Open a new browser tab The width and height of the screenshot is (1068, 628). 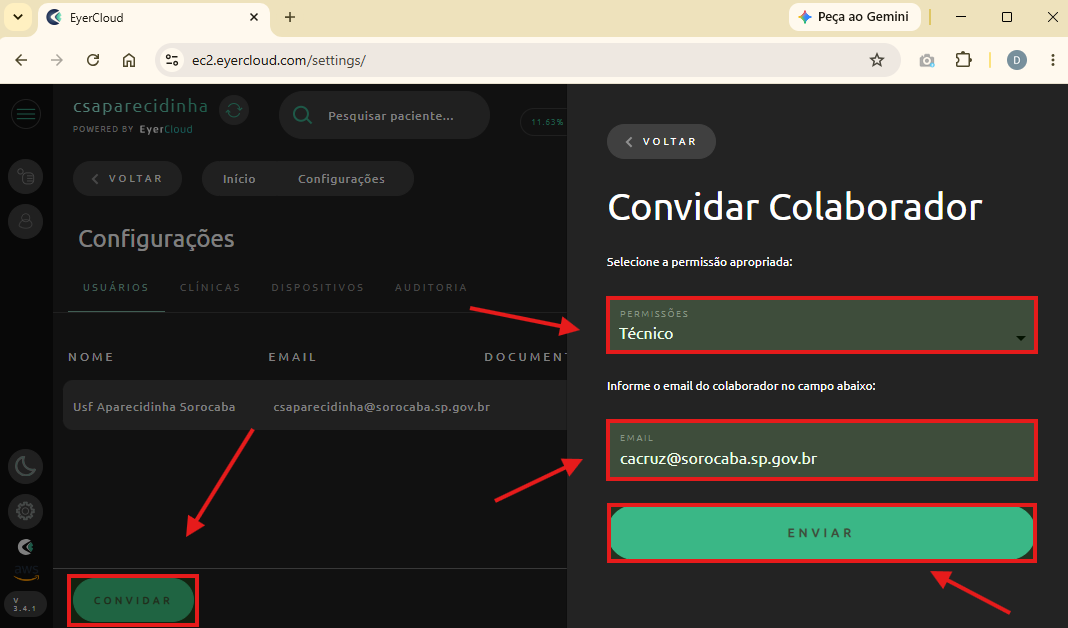coord(290,17)
